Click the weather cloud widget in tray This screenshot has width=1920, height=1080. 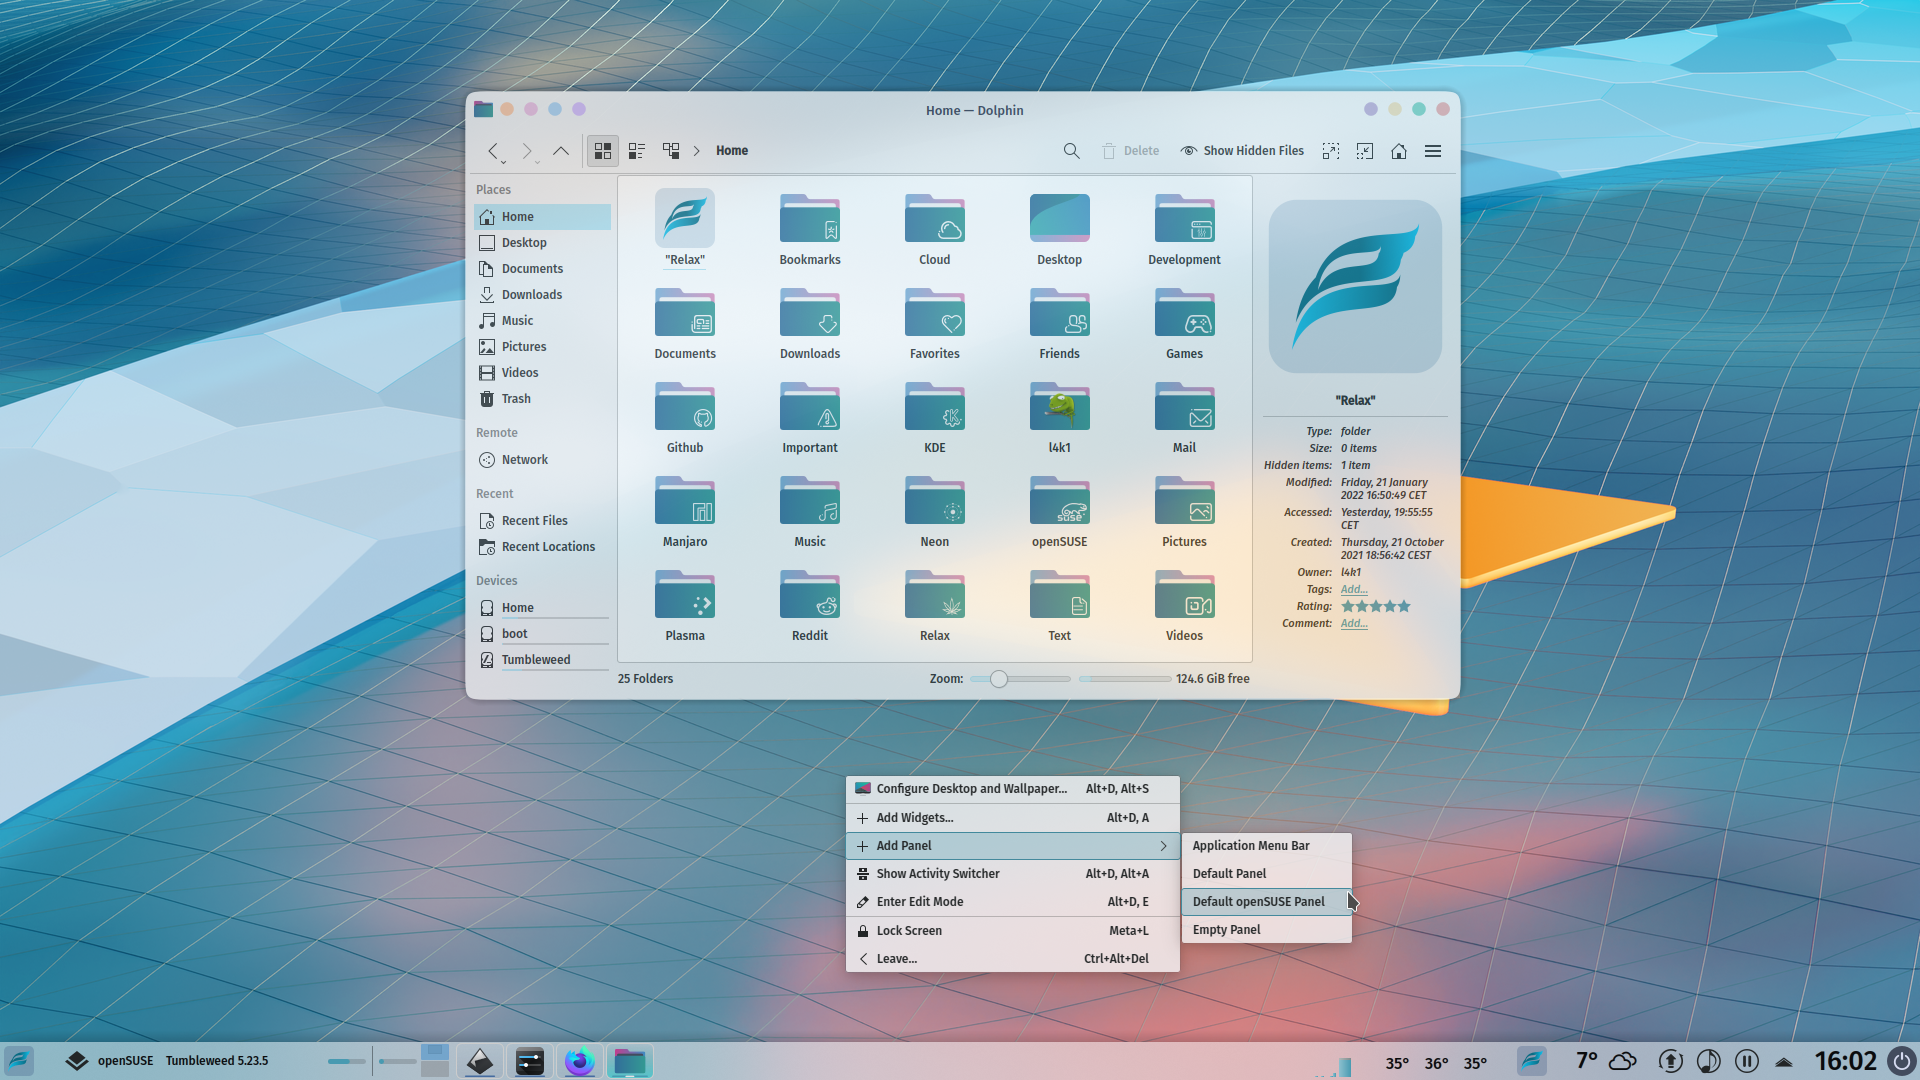[1624, 1061]
